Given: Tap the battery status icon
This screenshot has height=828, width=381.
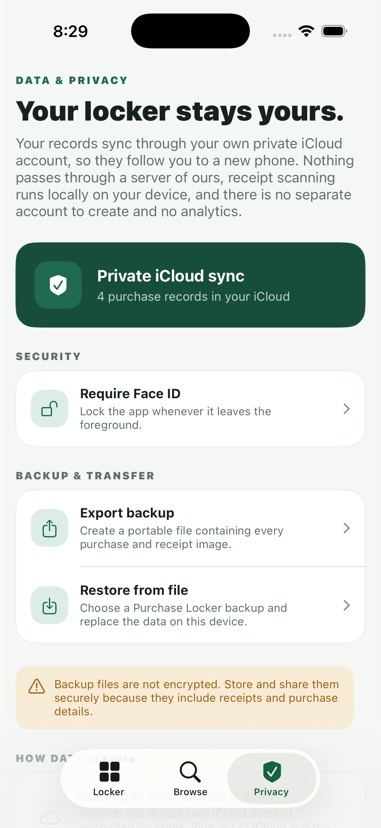Looking at the screenshot, I should [334, 31].
